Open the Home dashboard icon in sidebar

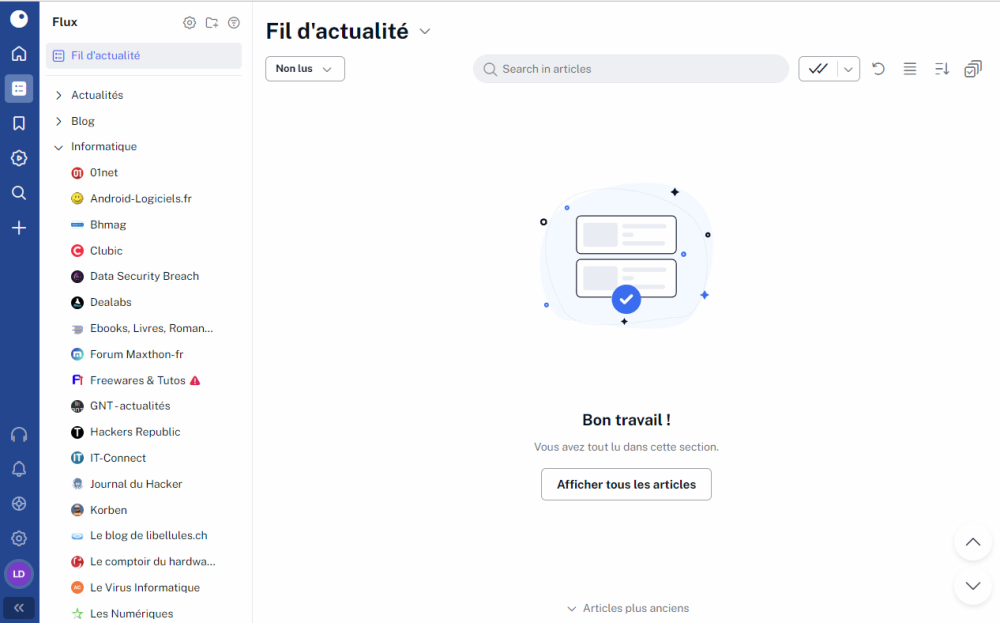pyautogui.click(x=19, y=54)
